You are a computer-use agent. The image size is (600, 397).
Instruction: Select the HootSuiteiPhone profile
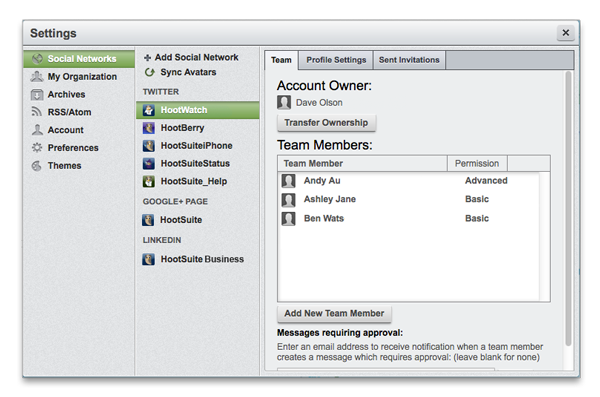tap(197, 145)
